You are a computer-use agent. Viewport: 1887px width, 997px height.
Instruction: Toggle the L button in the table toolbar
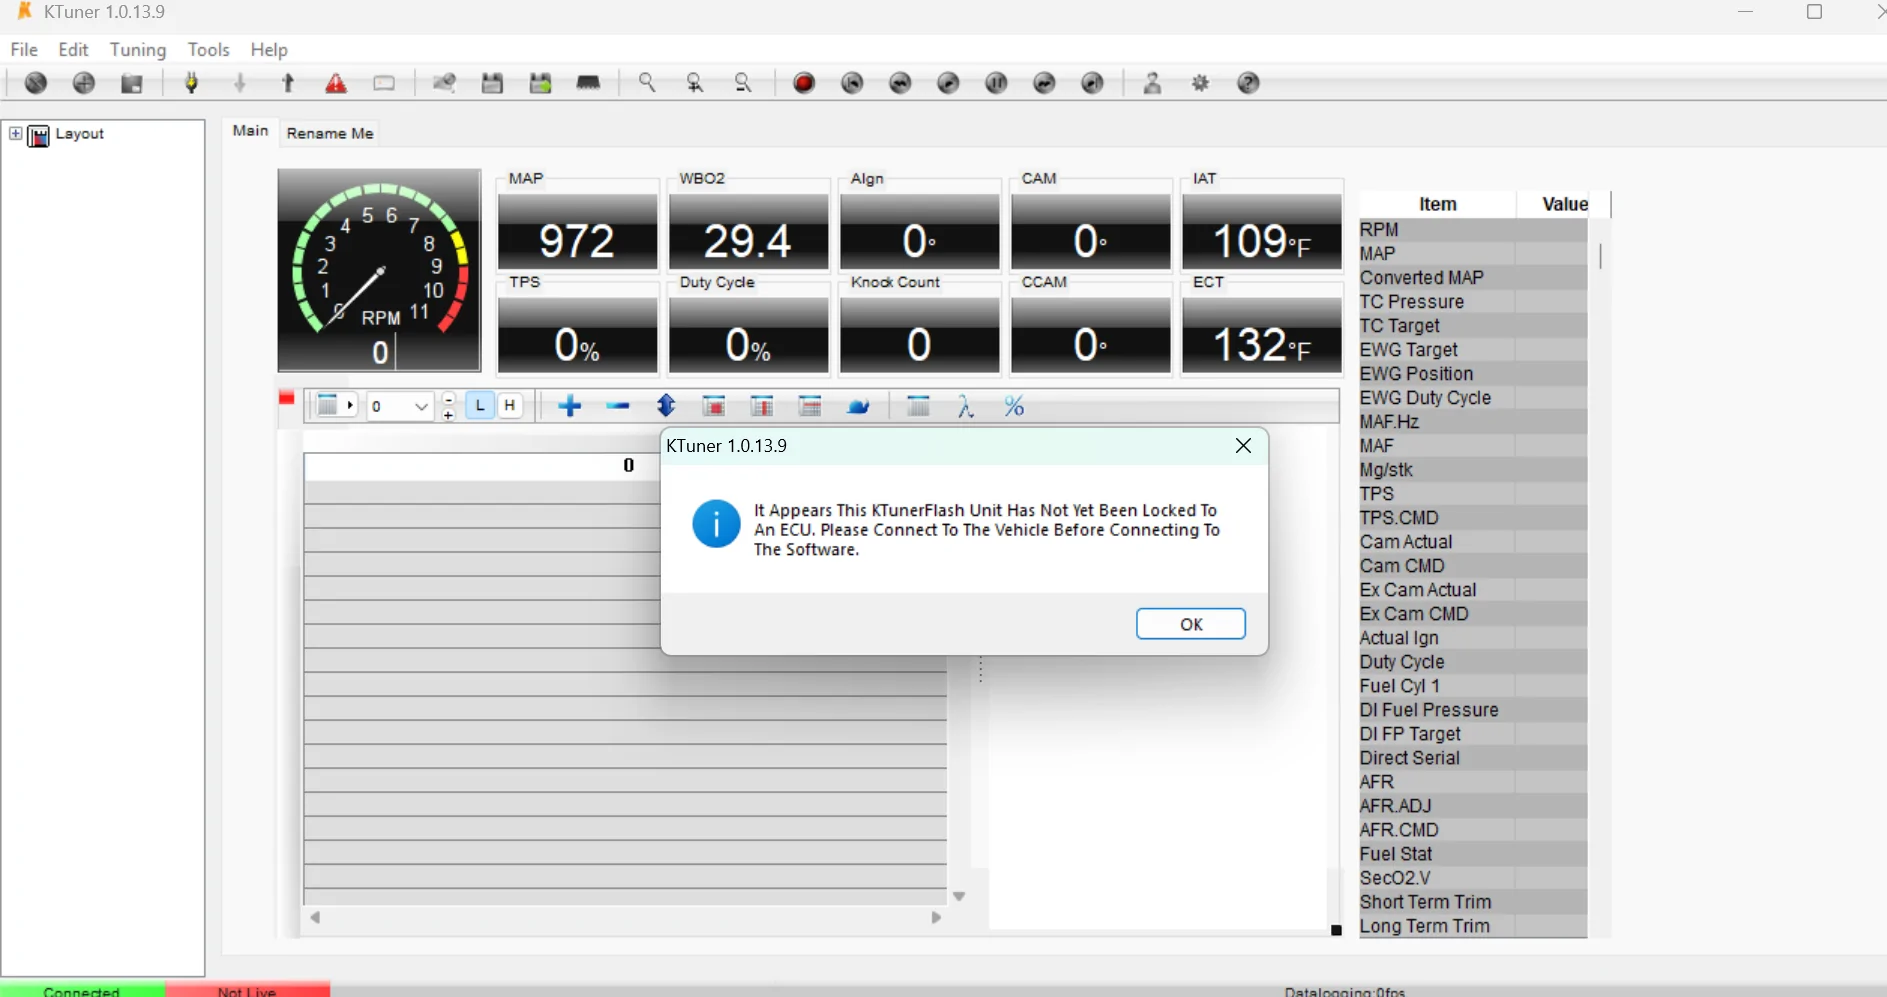point(480,405)
